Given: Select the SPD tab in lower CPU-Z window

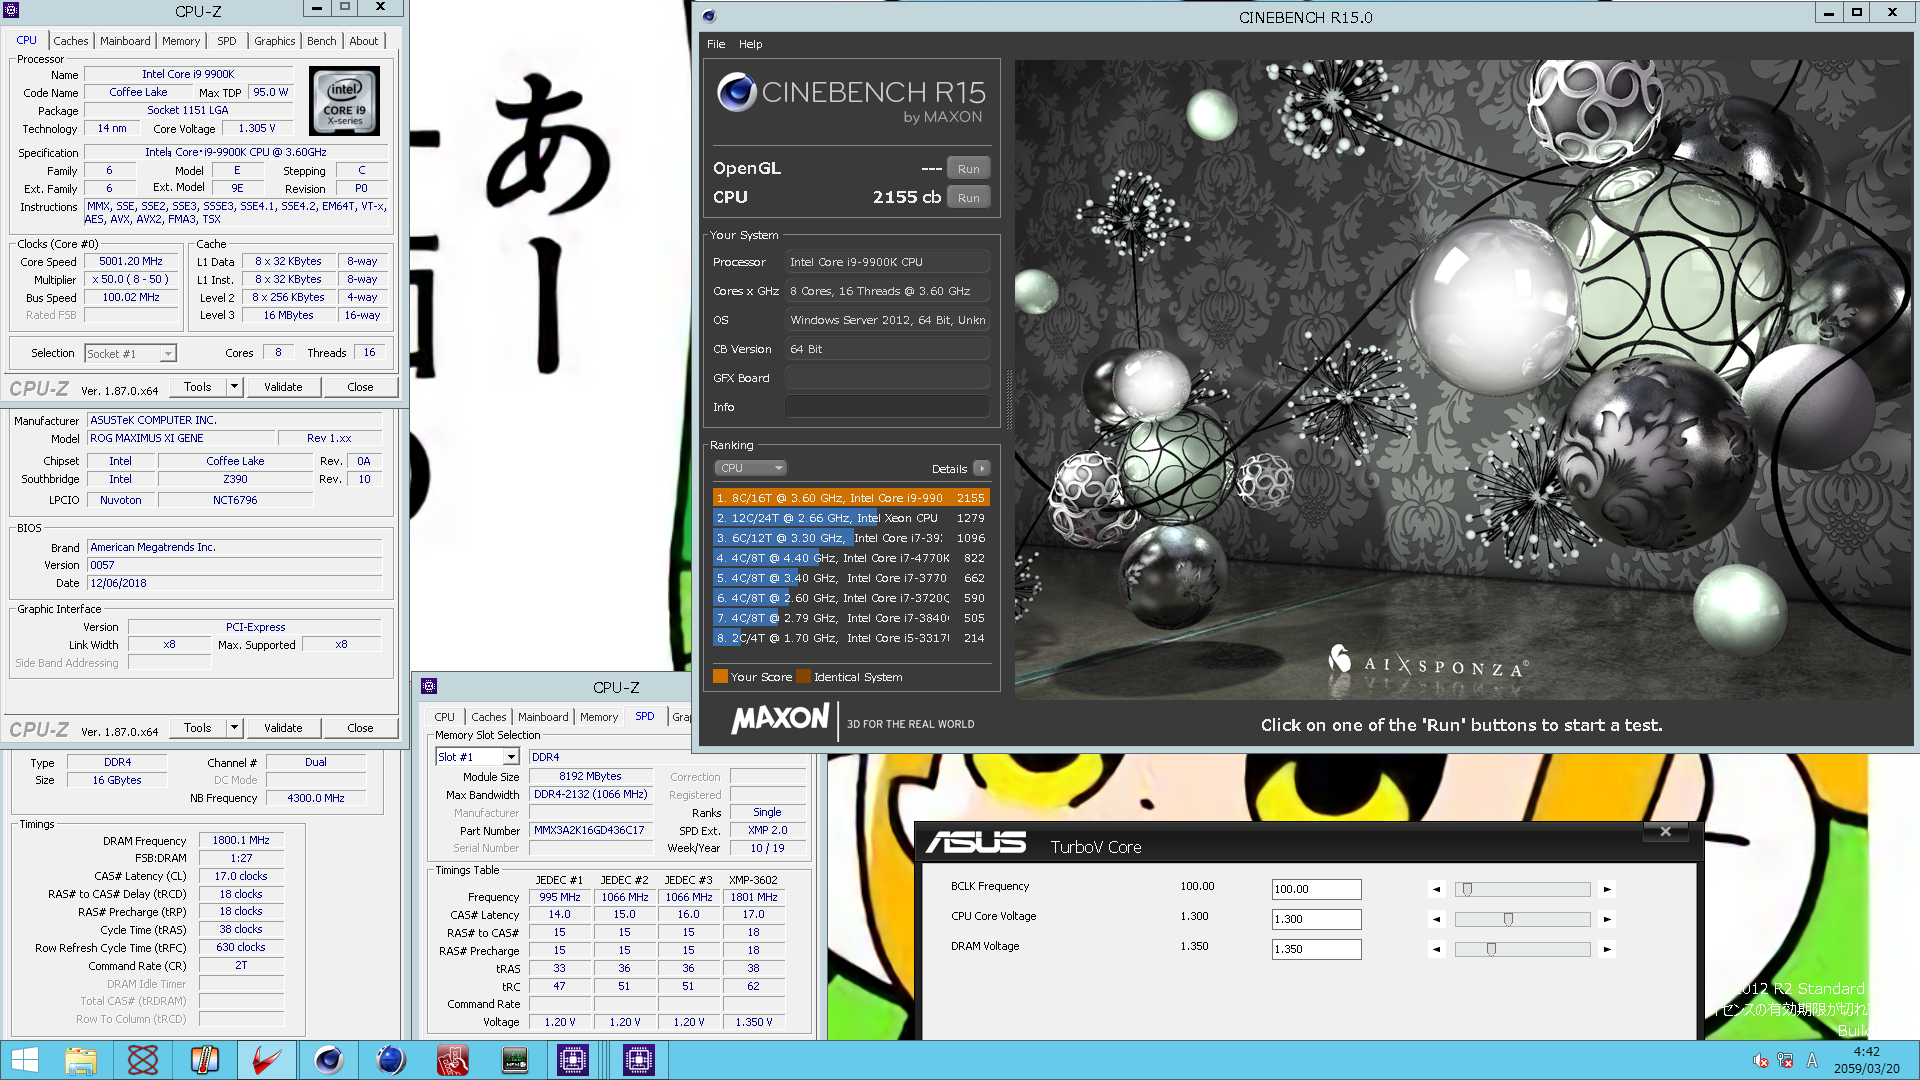Looking at the screenshot, I should pos(645,716).
